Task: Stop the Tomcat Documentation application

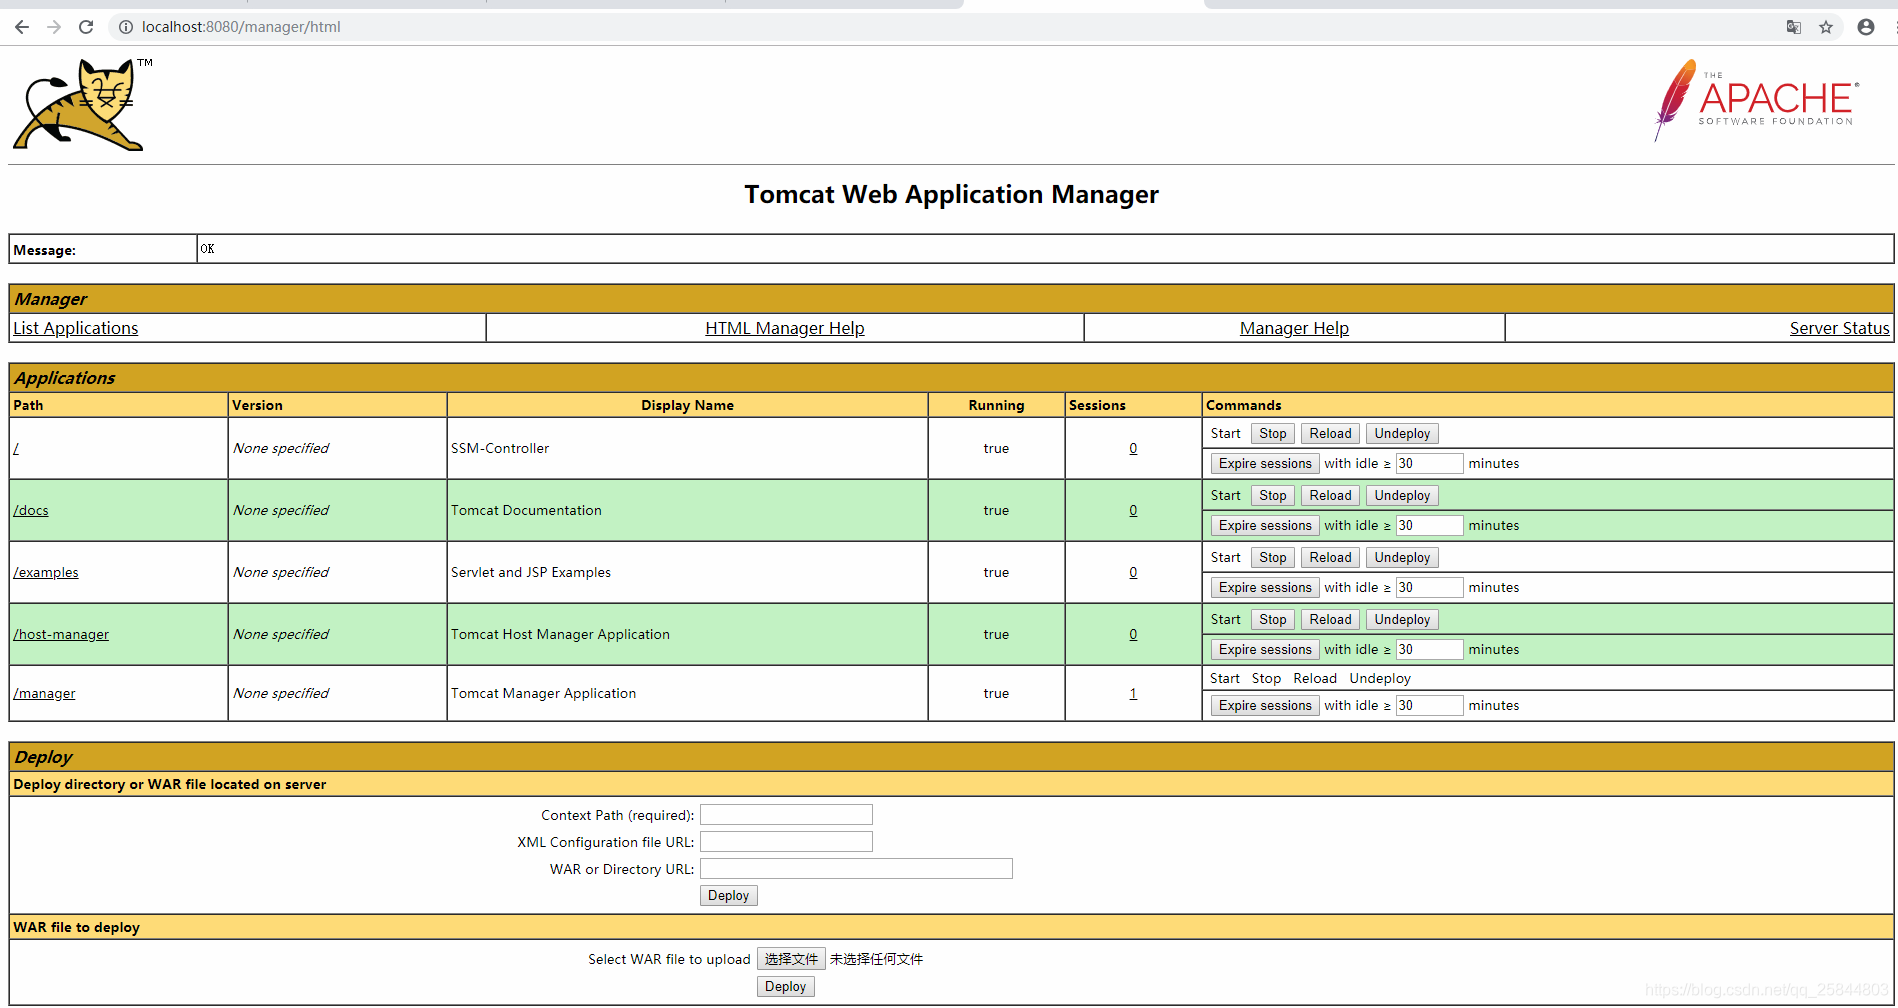Action: 1273,495
